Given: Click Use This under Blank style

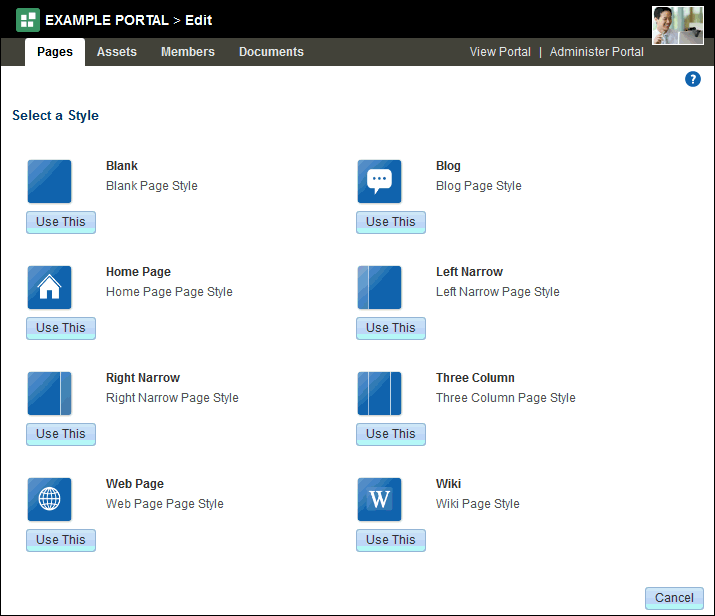Looking at the screenshot, I should click(x=61, y=222).
